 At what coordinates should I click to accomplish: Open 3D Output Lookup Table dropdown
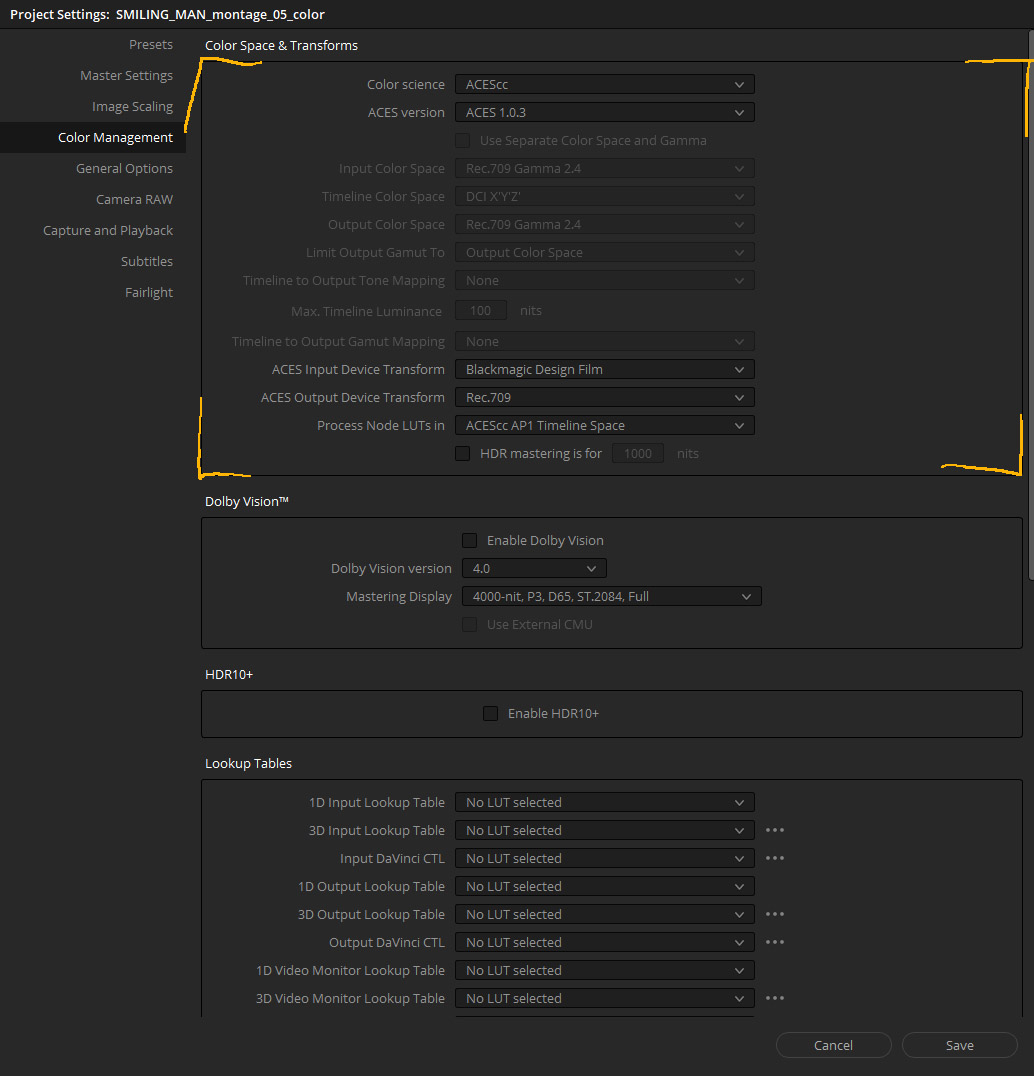604,915
